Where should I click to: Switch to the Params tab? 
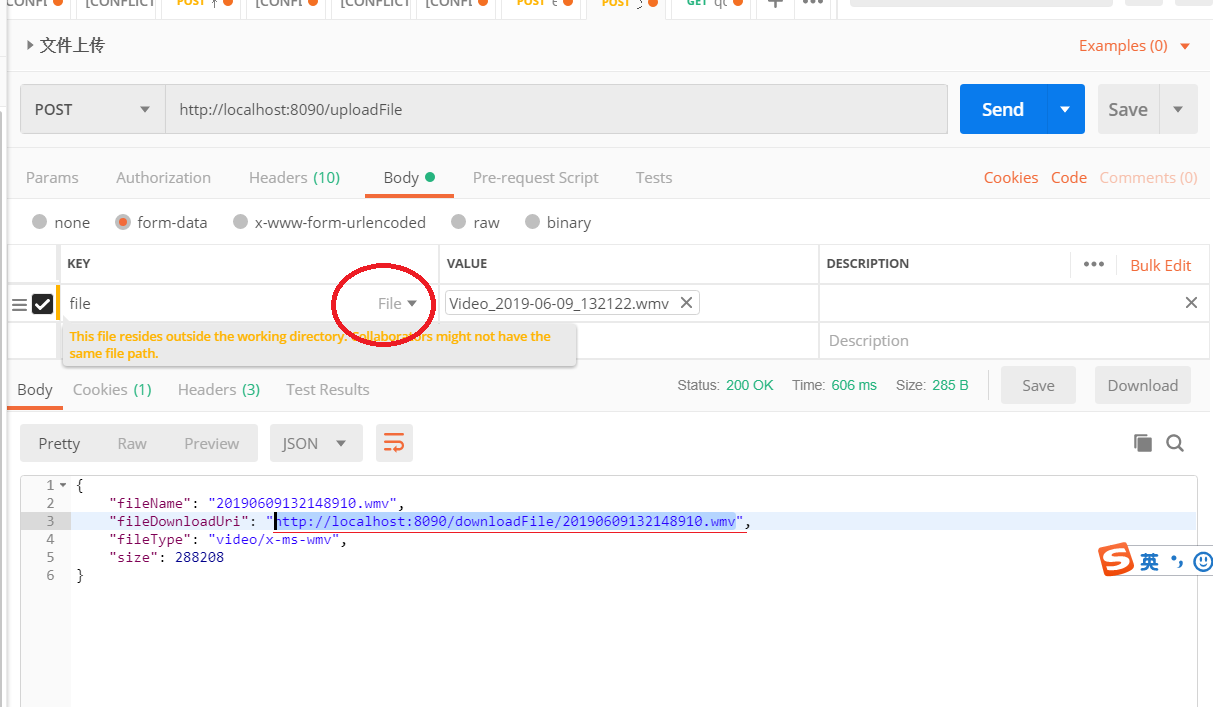(52, 177)
